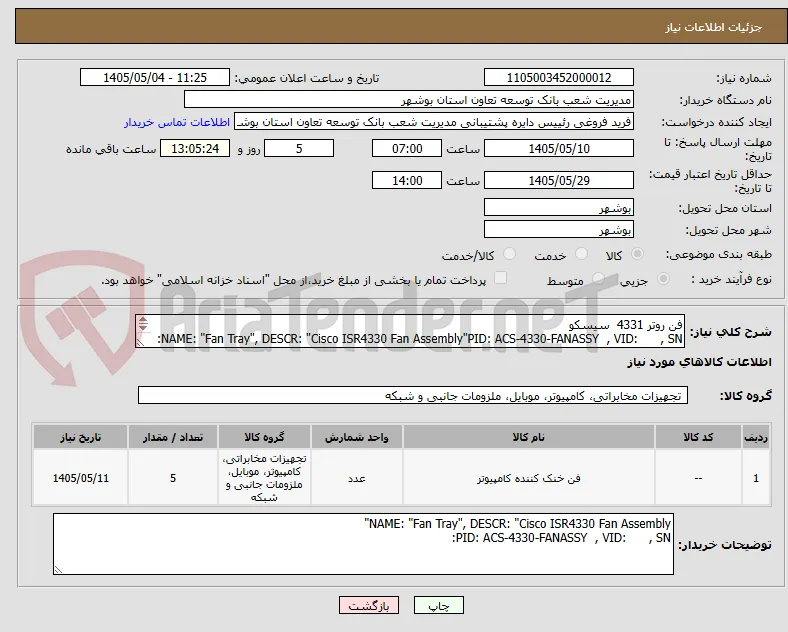This screenshot has height=632, width=788.
Task: Click the unit cell عدد
Action: [x=357, y=478]
